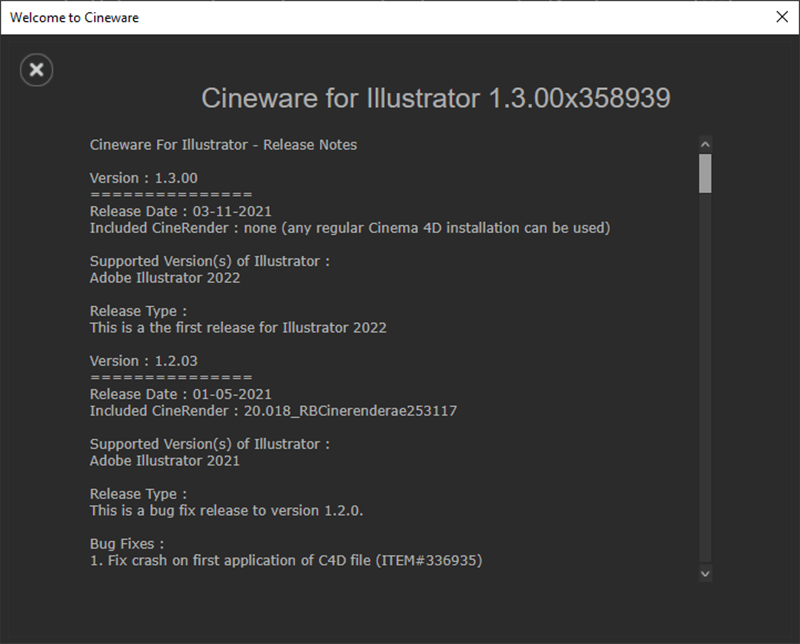
Task: Click the 'Fix crash on first application' line
Action: click(x=286, y=561)
